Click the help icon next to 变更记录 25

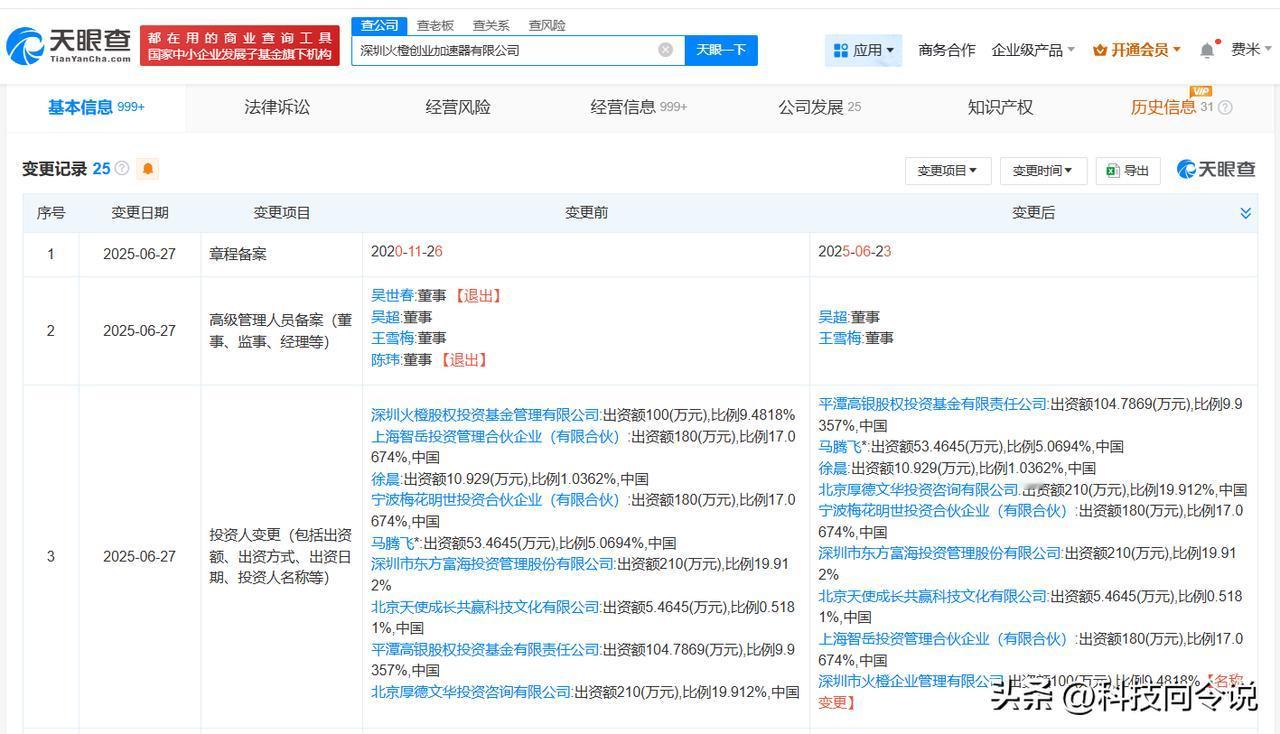(122, 168)
